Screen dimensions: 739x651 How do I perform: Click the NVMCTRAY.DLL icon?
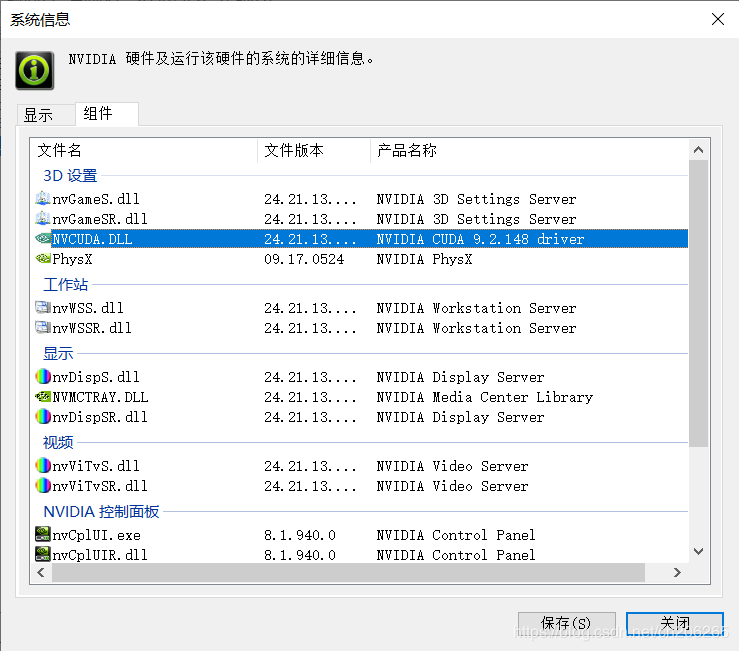pos(42,396)
